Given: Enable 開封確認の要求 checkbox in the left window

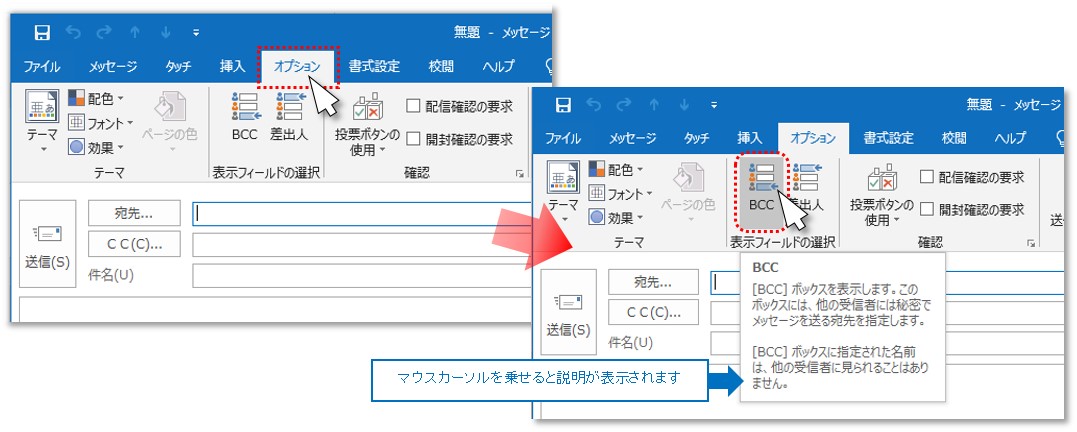Looking at the screenshot, I should [x=413, y=139].
